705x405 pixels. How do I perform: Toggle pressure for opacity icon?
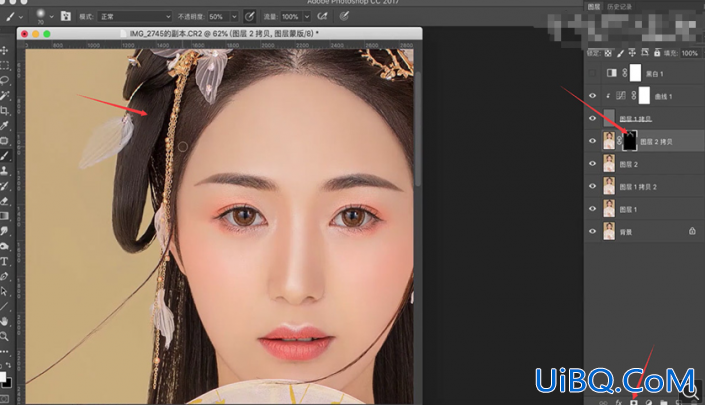[x=250, y=17]
